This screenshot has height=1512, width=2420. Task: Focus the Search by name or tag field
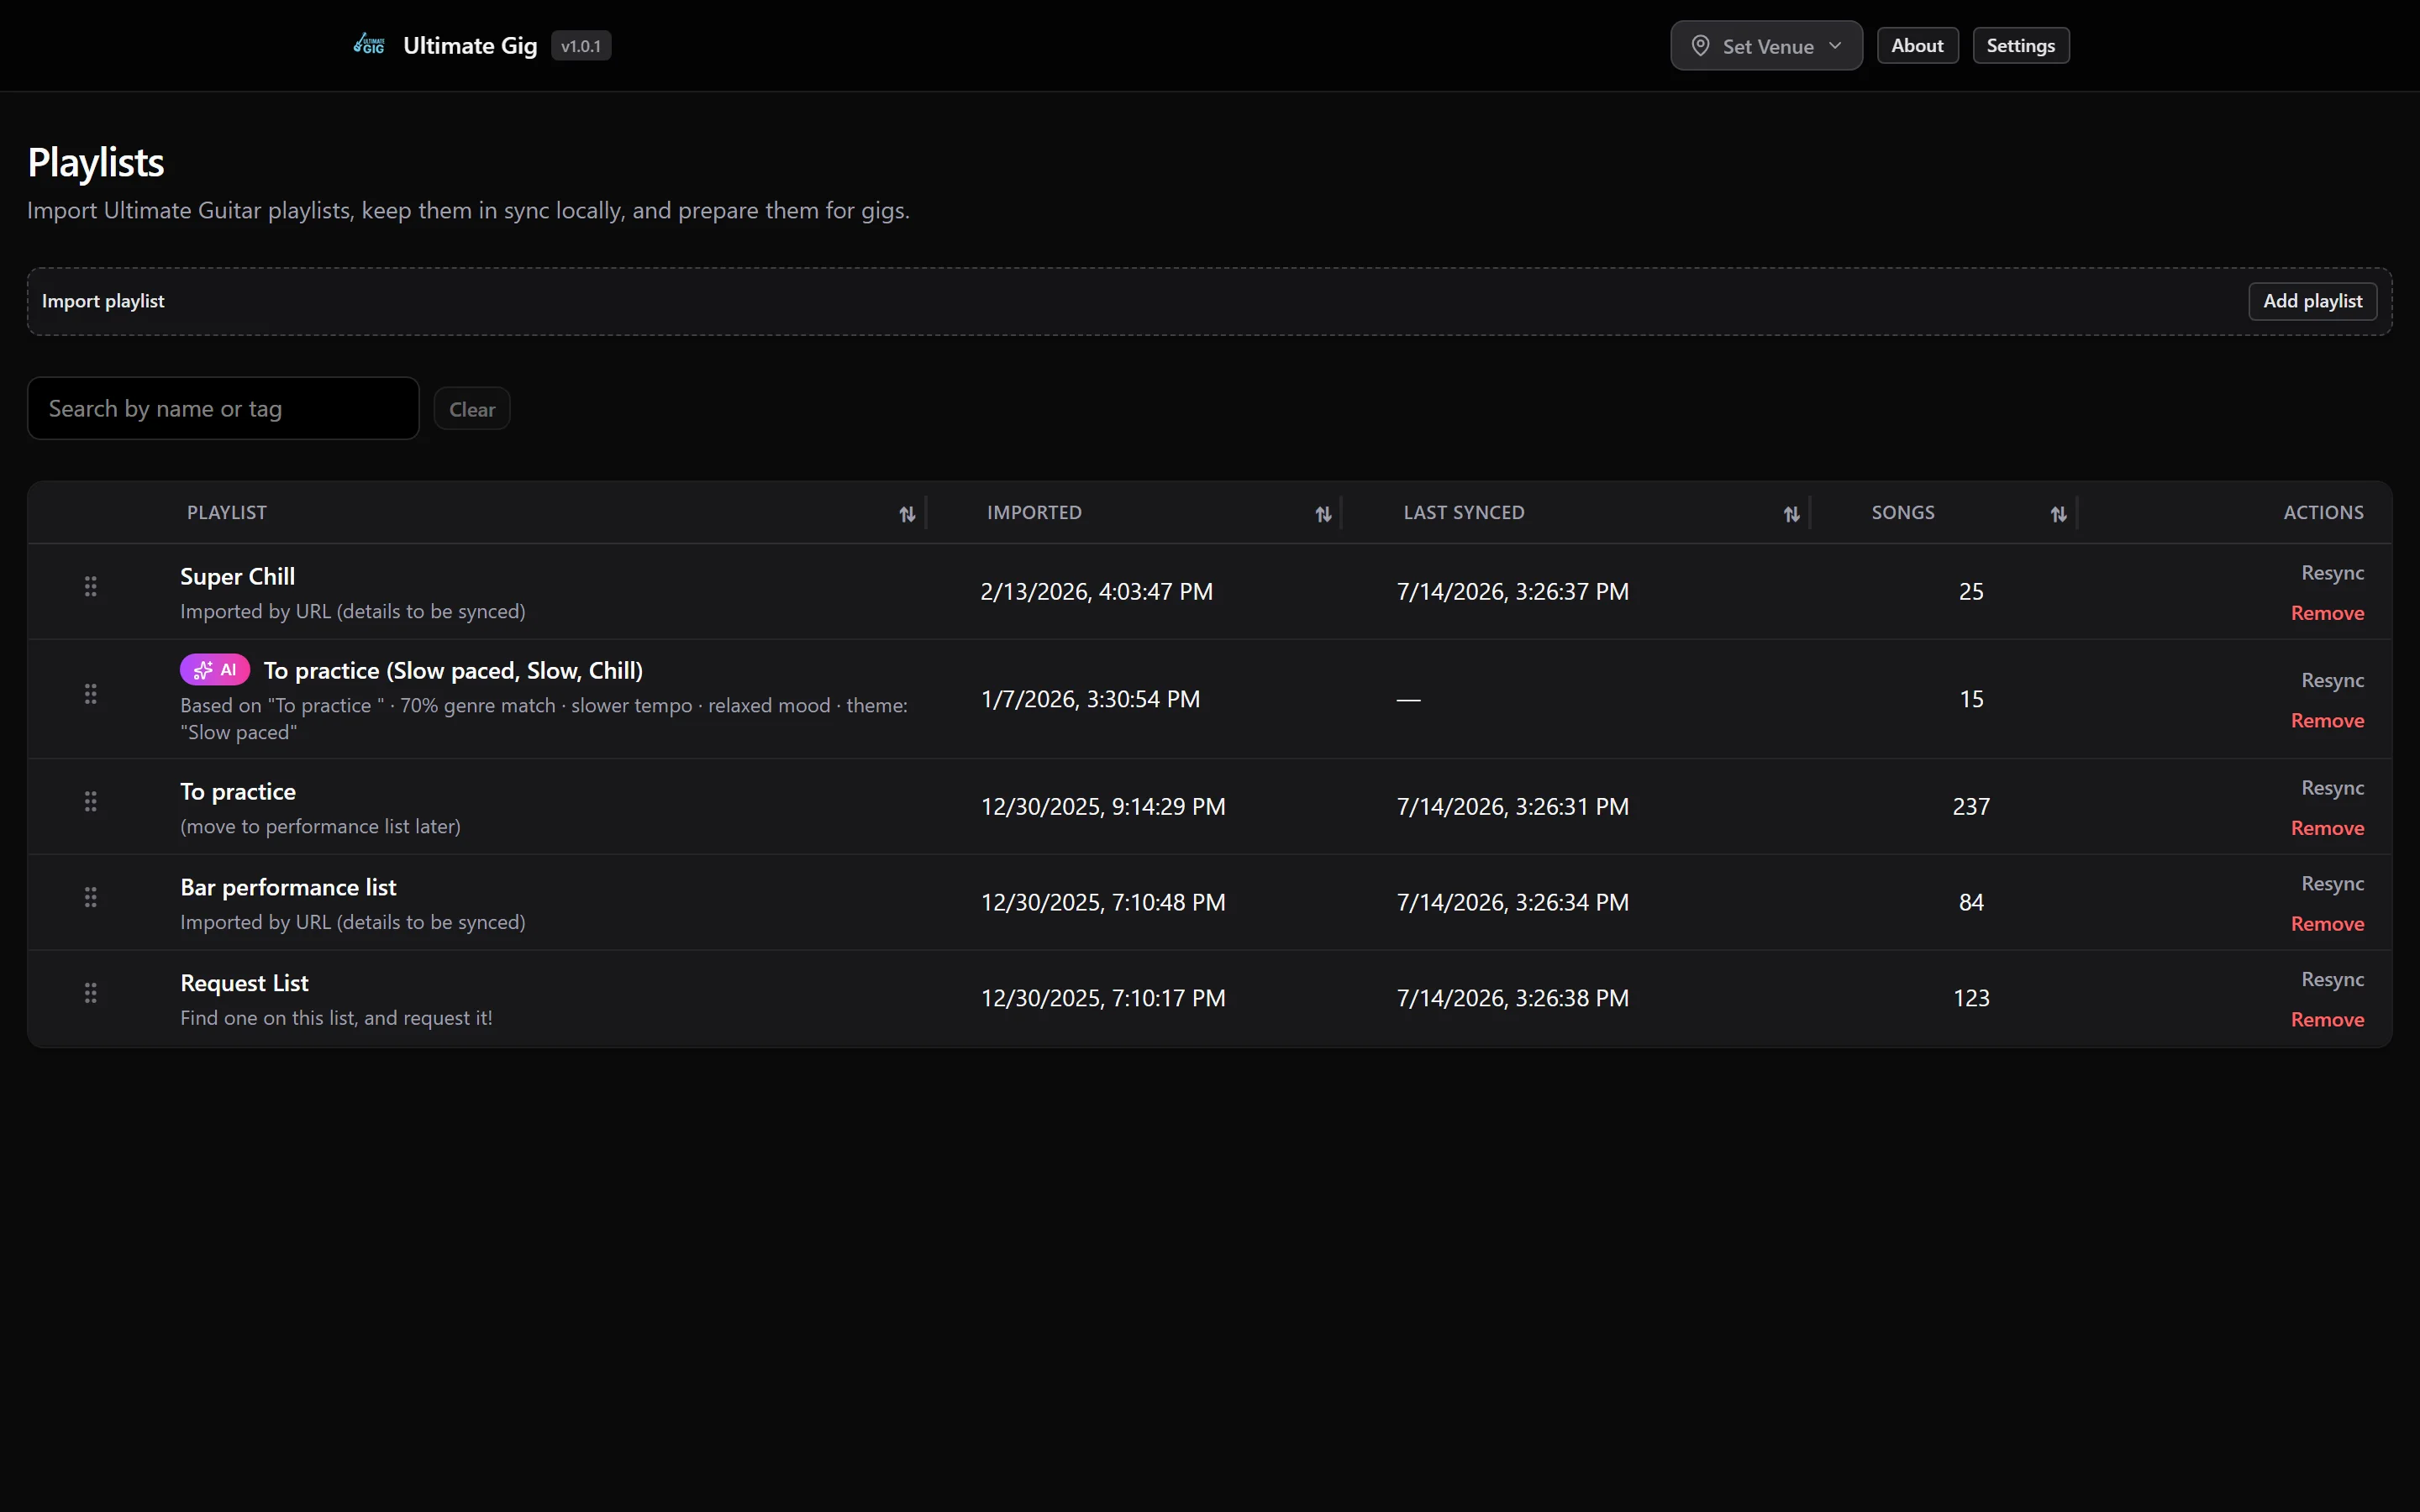[223, 408]
